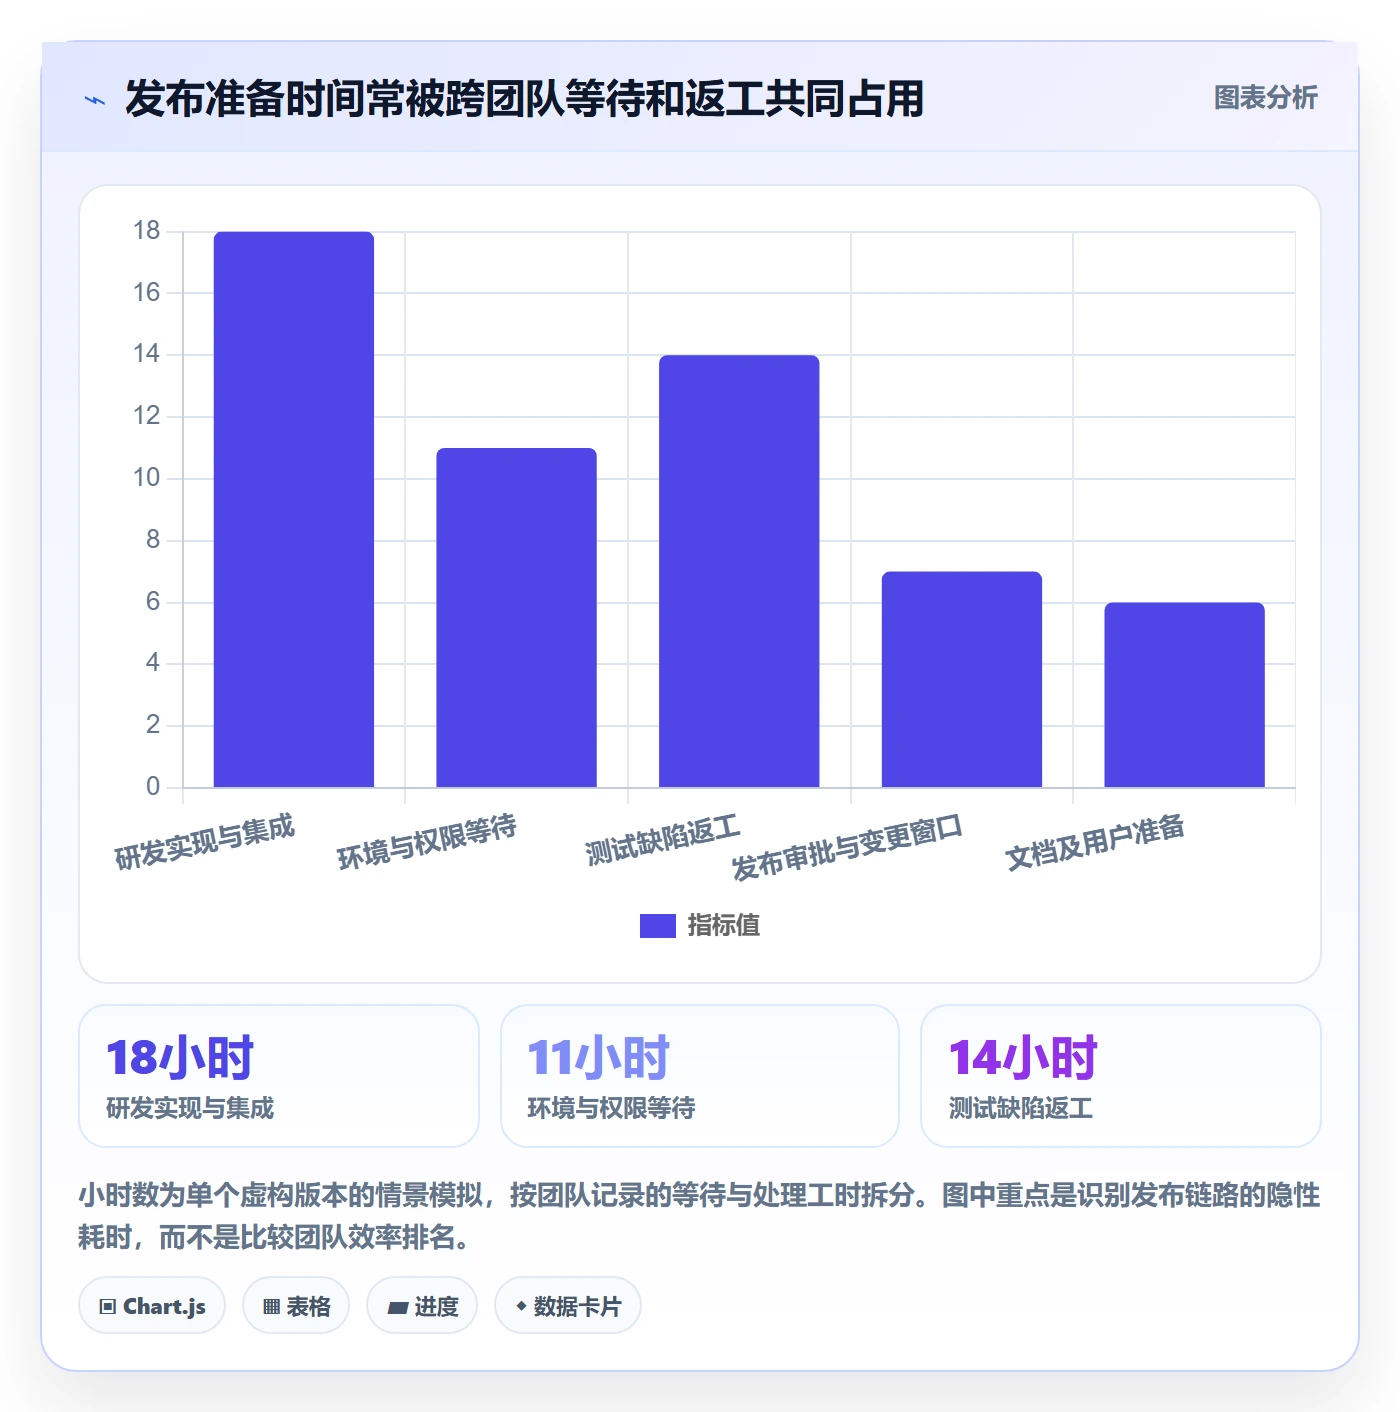
Task: Click the 文档及用户准备 bar in the chart
Action: (1184, 695)
